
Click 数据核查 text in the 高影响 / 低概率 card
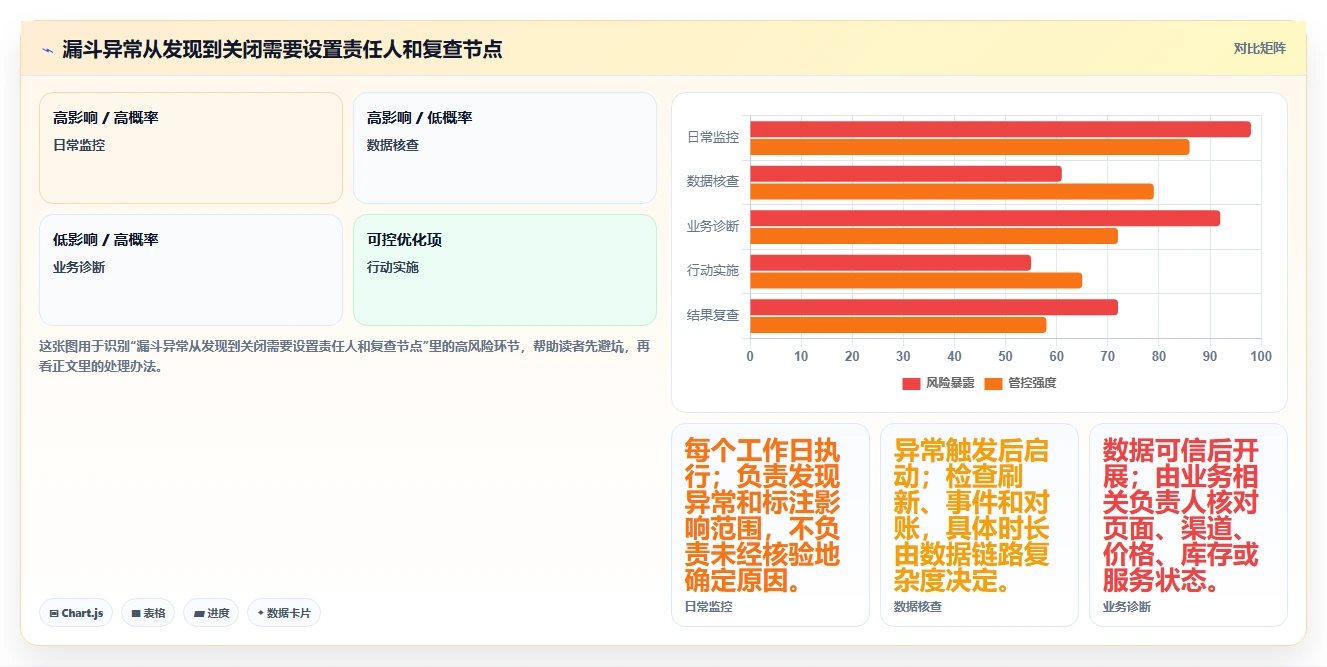pyautogui.click(x=393, y=145)
